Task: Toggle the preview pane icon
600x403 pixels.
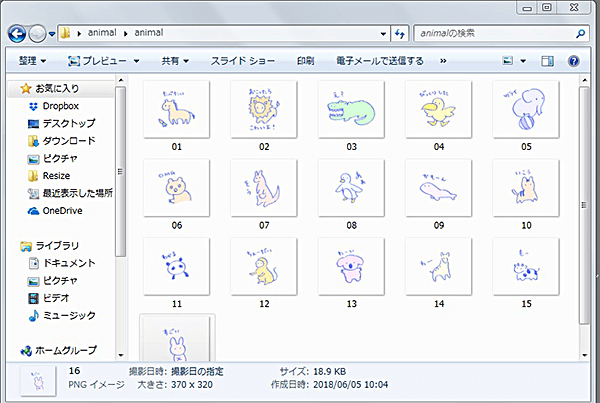Action: [547, 61]
